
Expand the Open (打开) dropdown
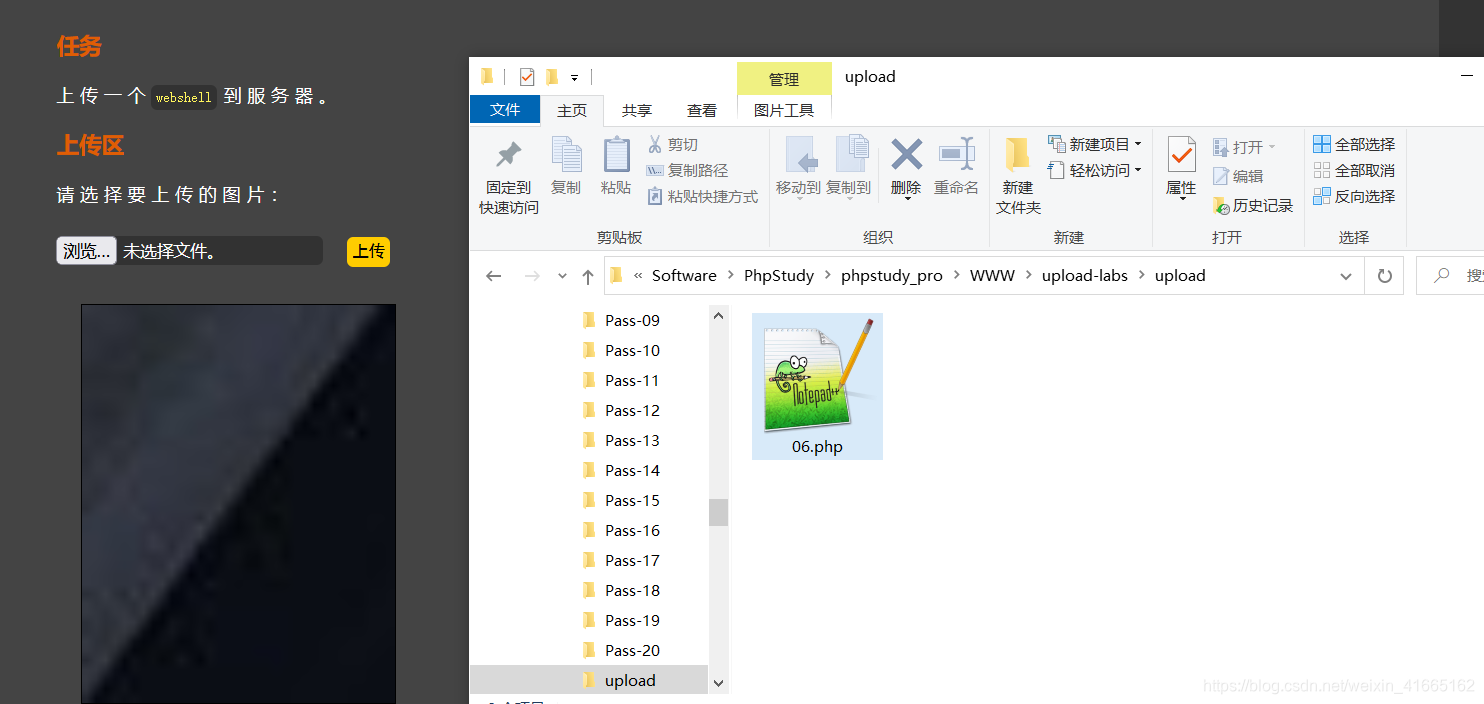pyautogui.click(x=1272, y=147)
